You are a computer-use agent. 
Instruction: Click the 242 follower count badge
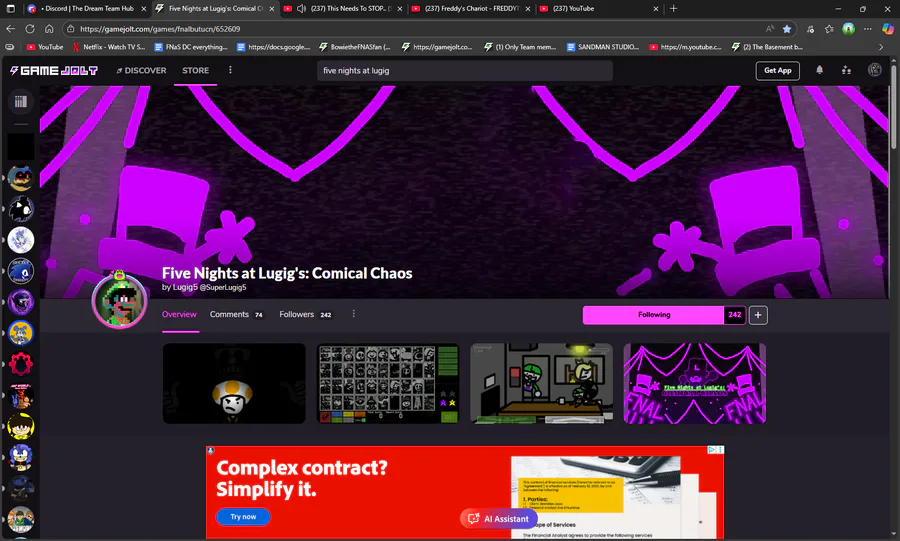(x=735, y=315)
